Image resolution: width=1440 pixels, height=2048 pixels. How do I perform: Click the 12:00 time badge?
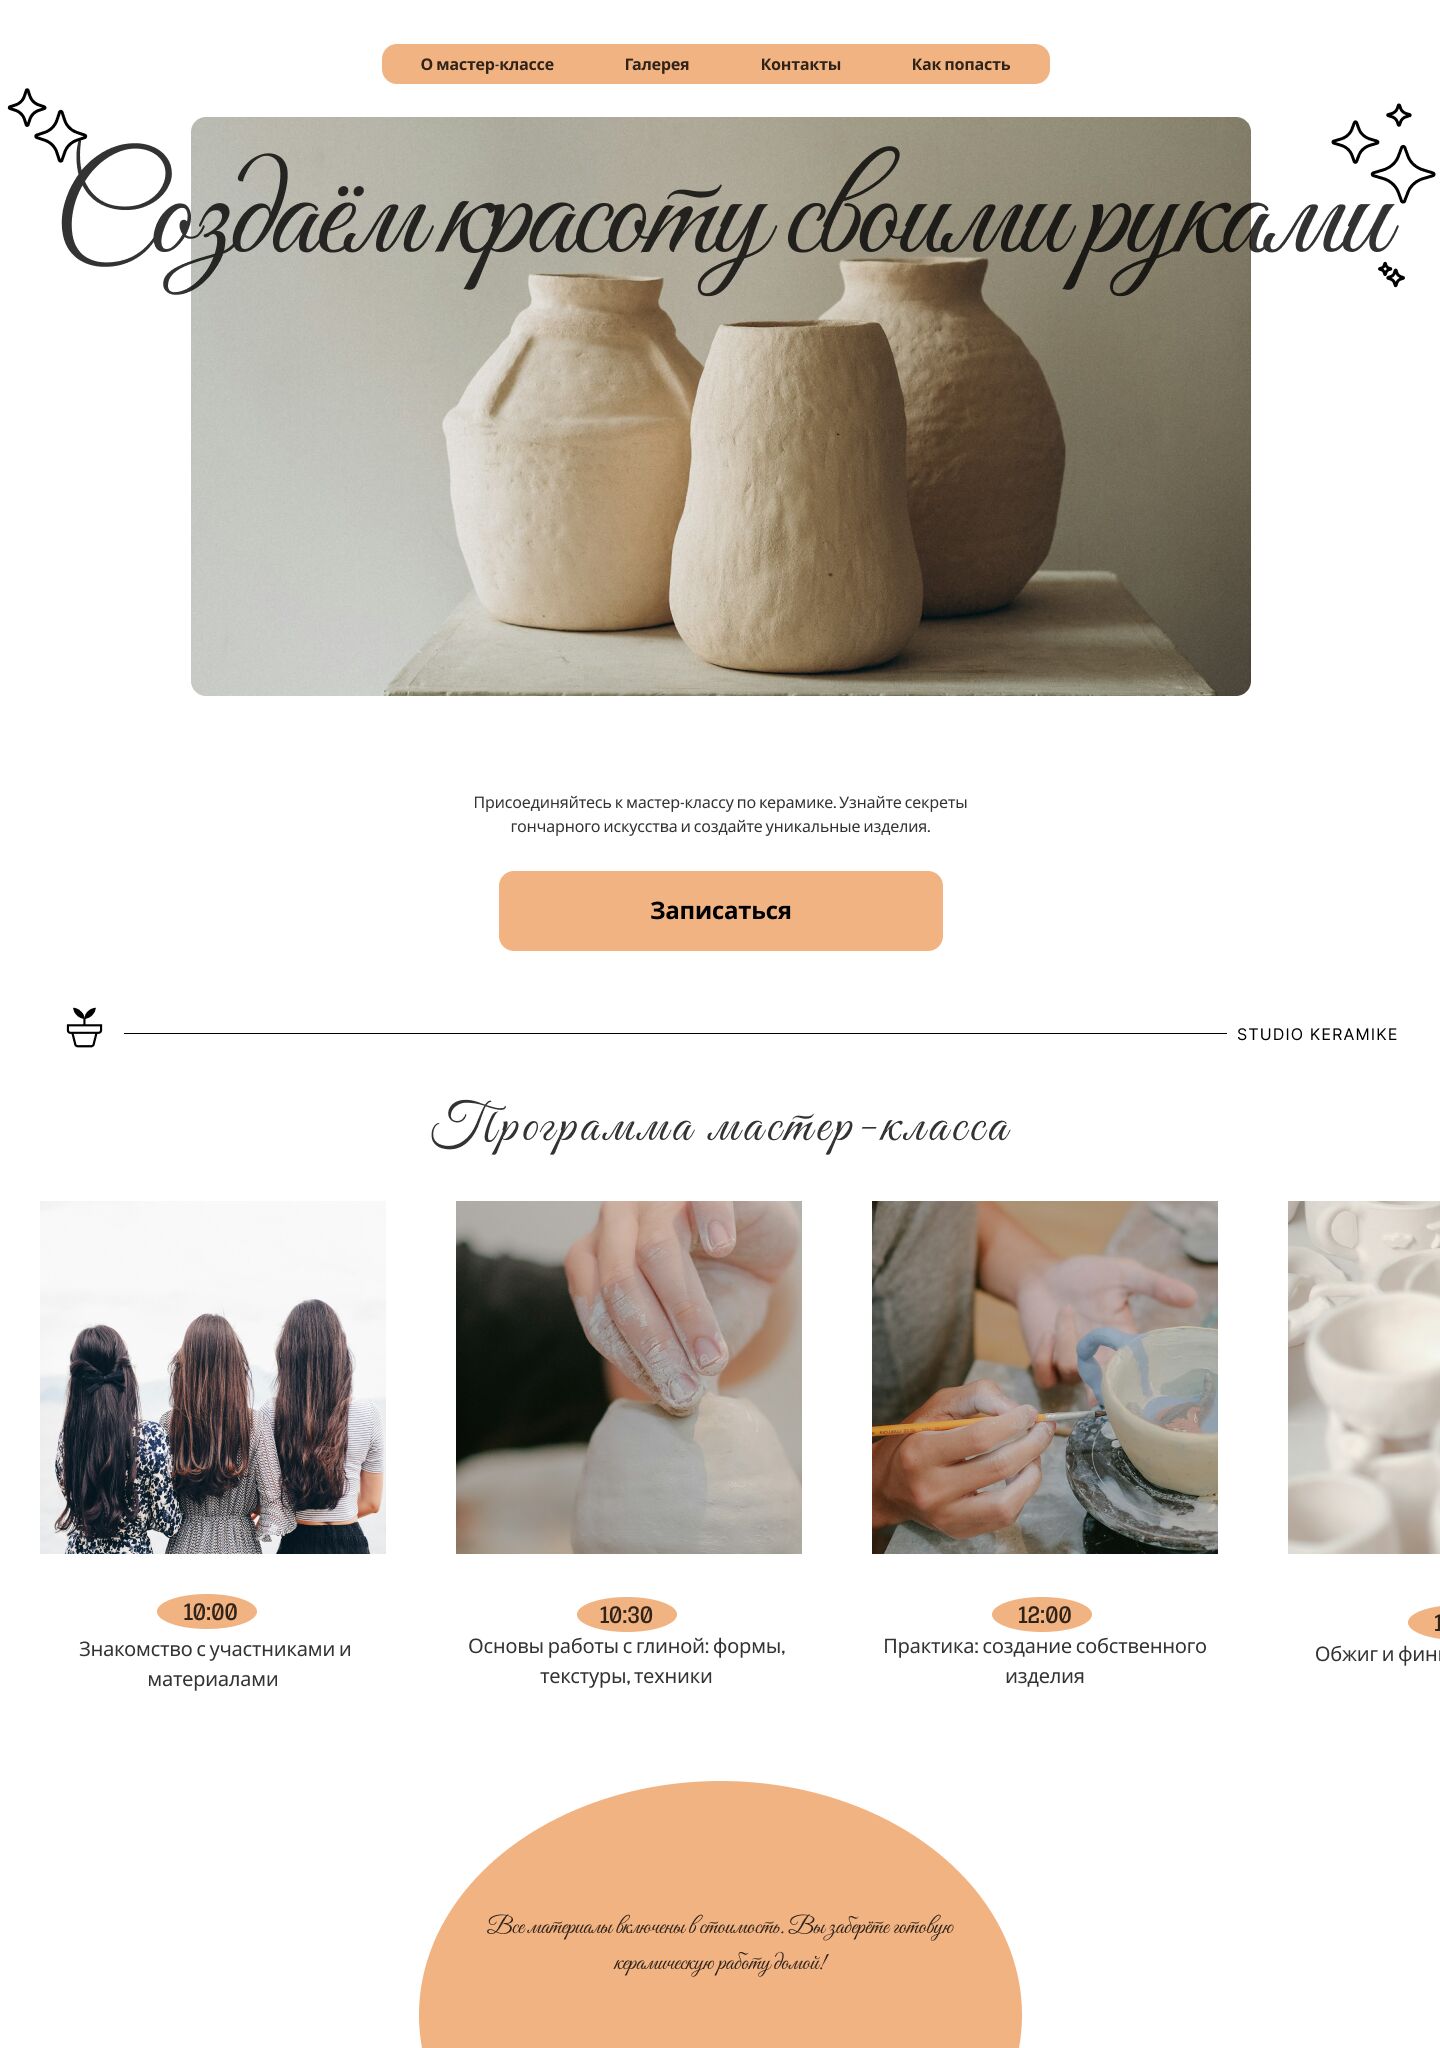coord(1042,1615)
